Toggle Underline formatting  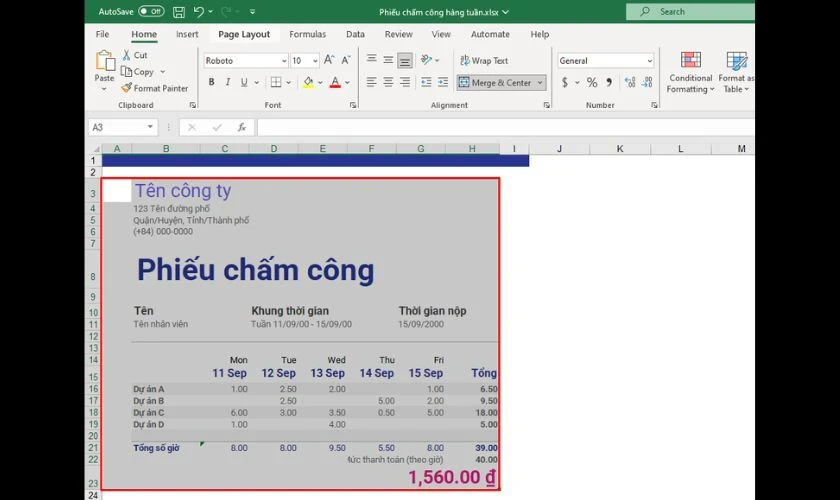point(244,83)
